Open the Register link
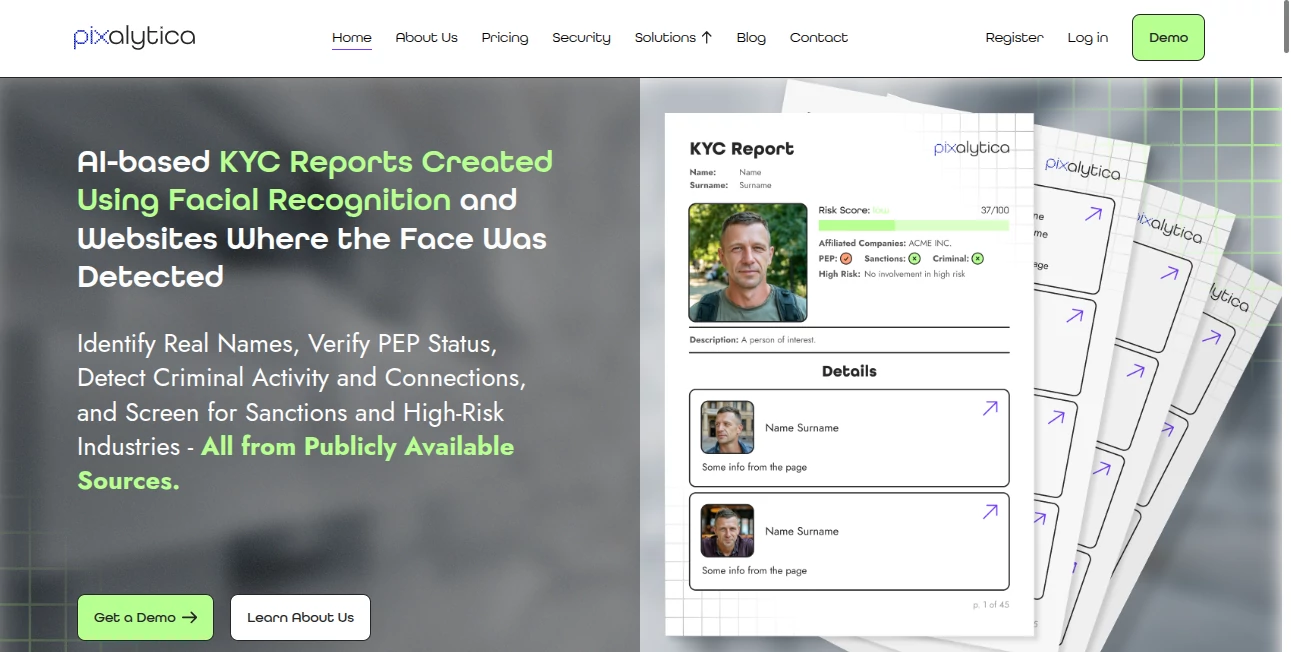 [1014, 38]
